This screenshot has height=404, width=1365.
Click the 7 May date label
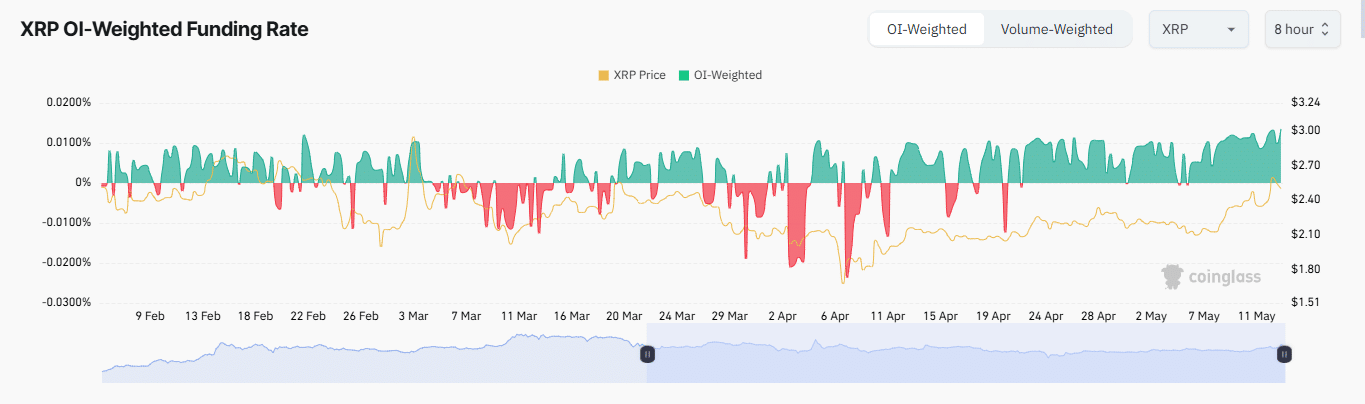click(1203, 316)
